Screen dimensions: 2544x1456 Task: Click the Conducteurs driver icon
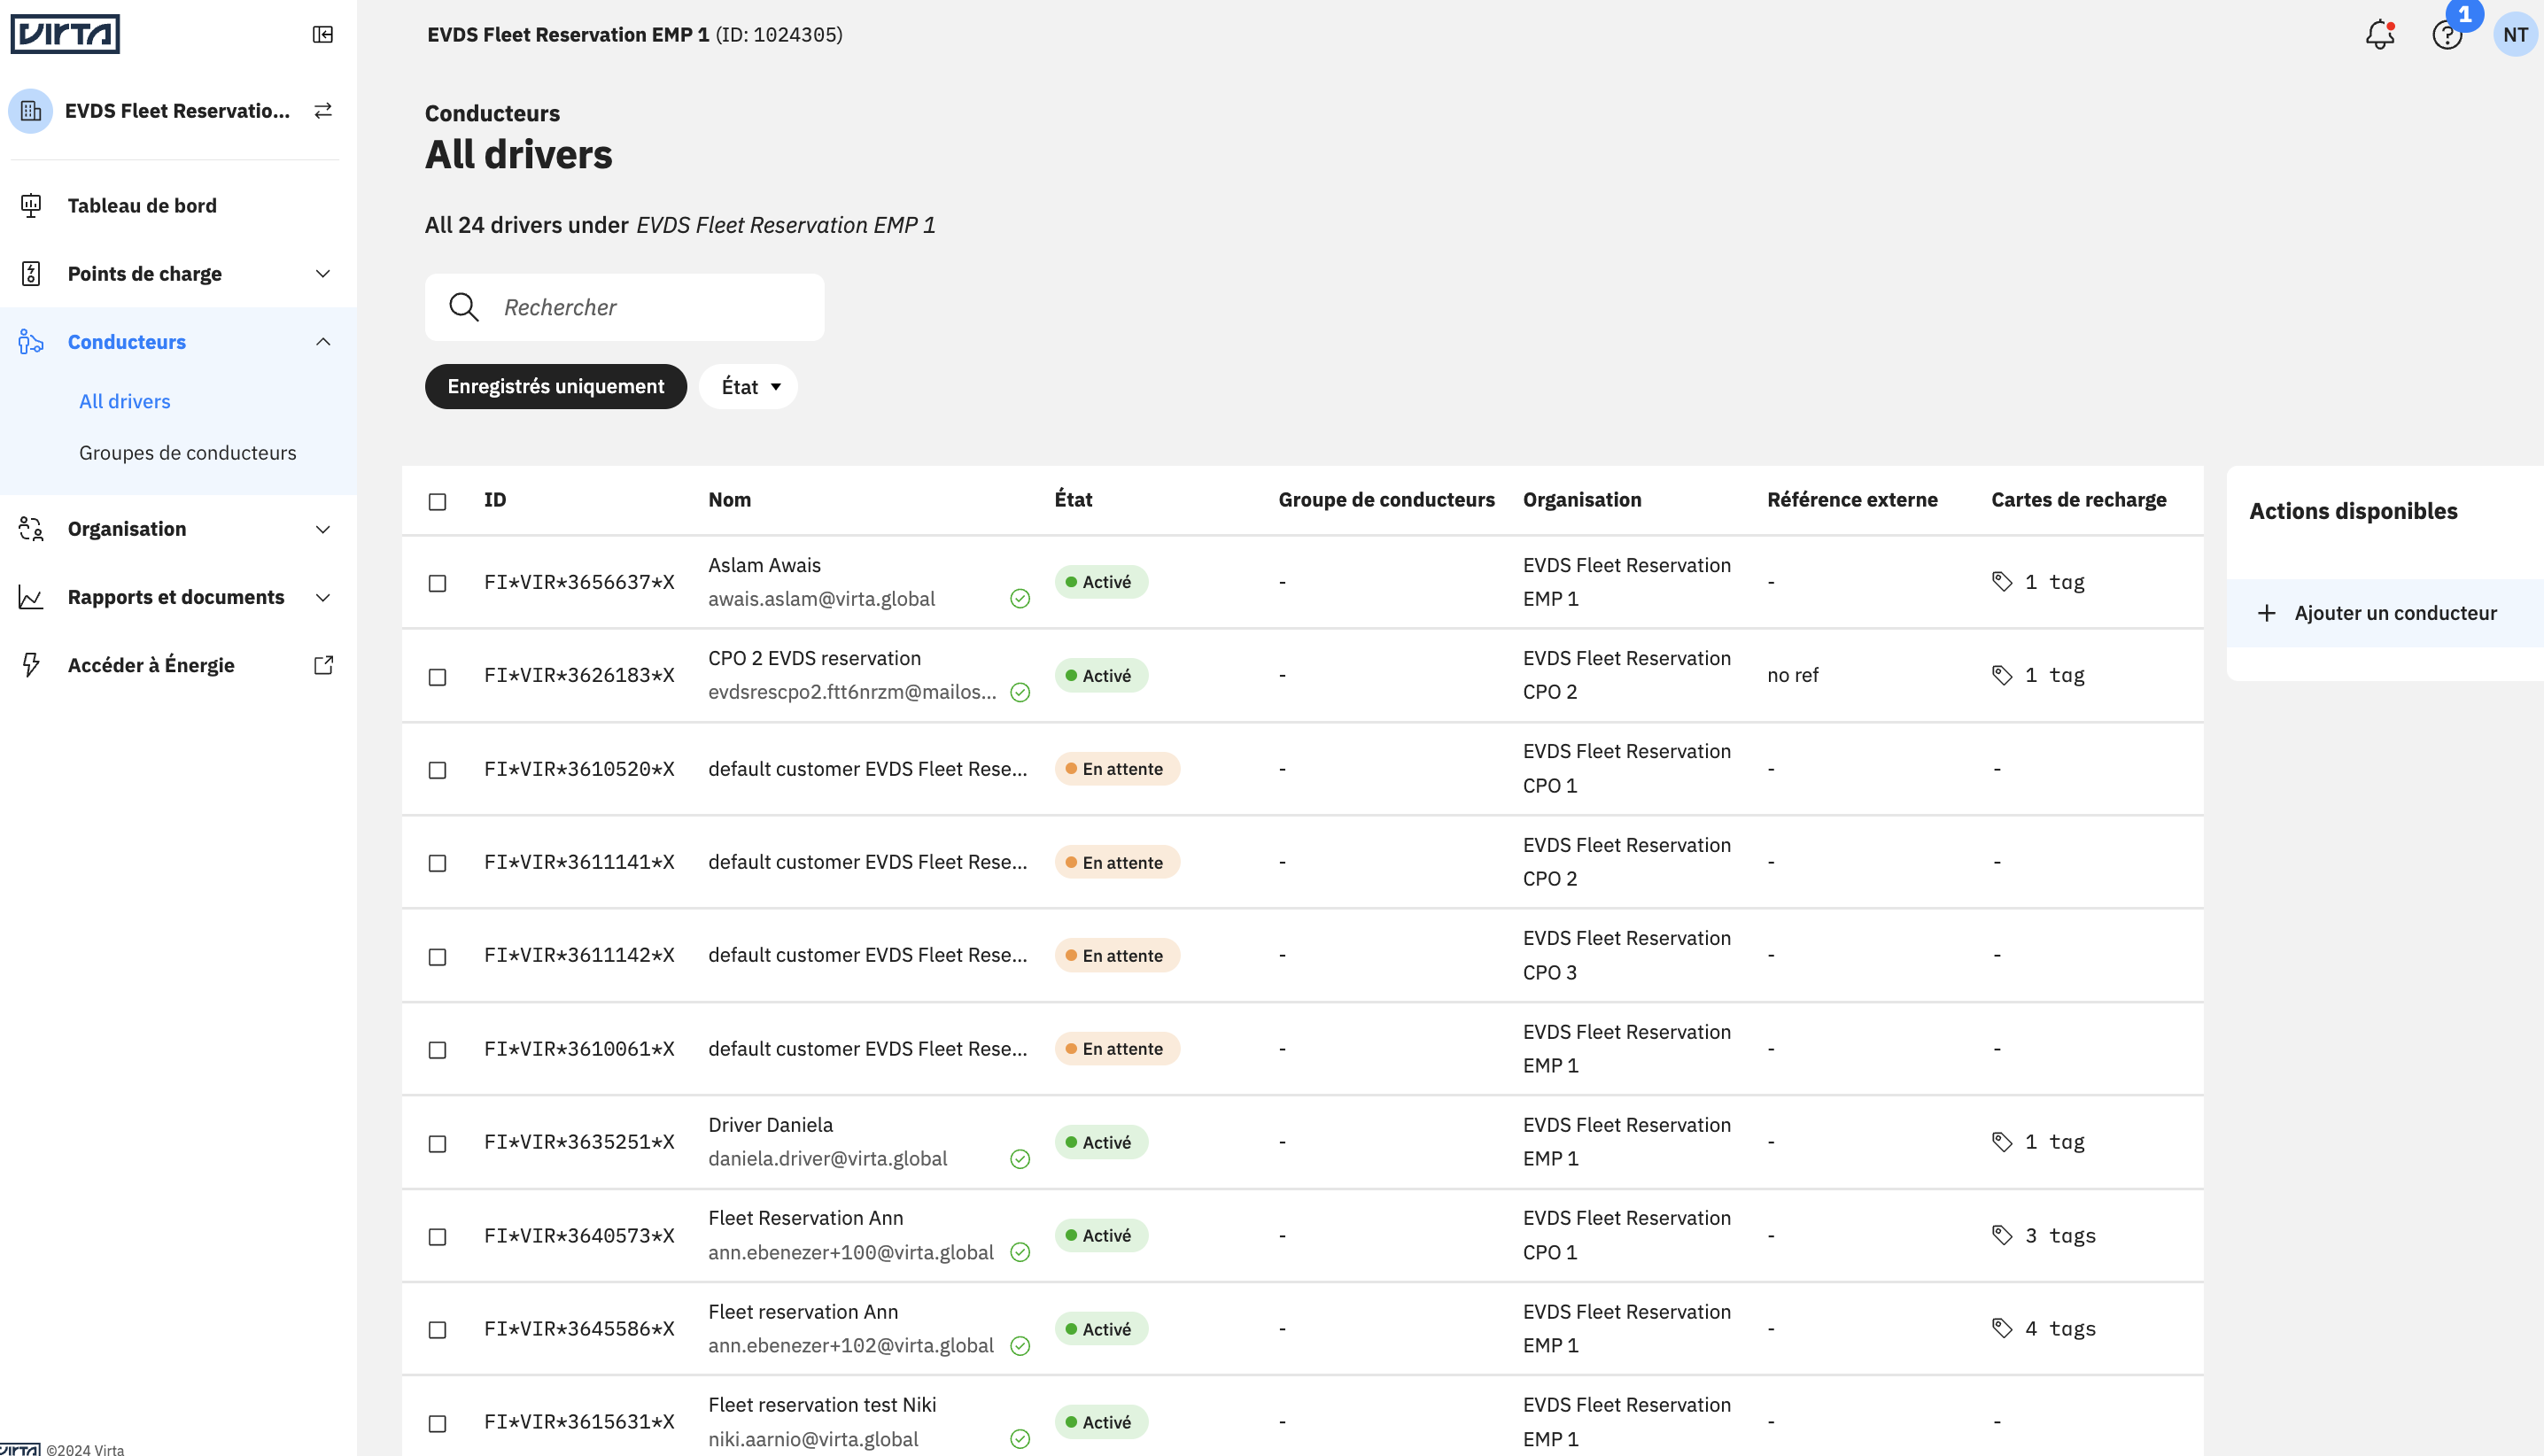click(x=31, y=342)
